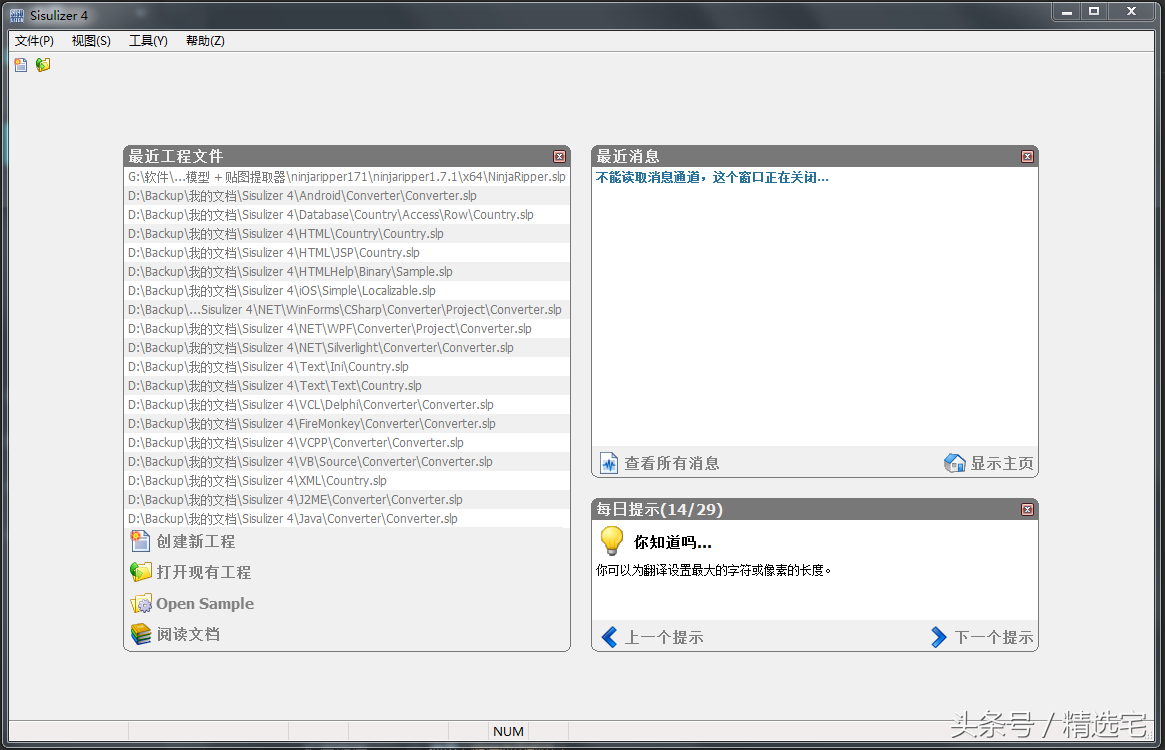This screenshot has height=750, width=1165.
Task: Click the open project toolbar icon
Action: (x=43, y=65)
